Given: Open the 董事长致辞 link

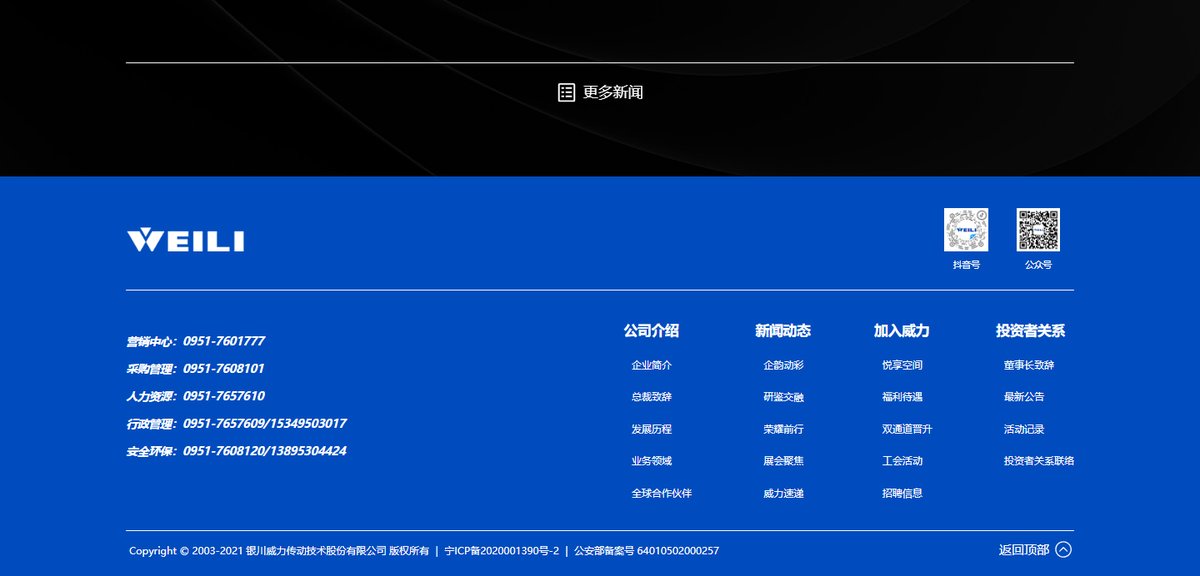Looking at the screenshot, I should (x=1029, y=365).
